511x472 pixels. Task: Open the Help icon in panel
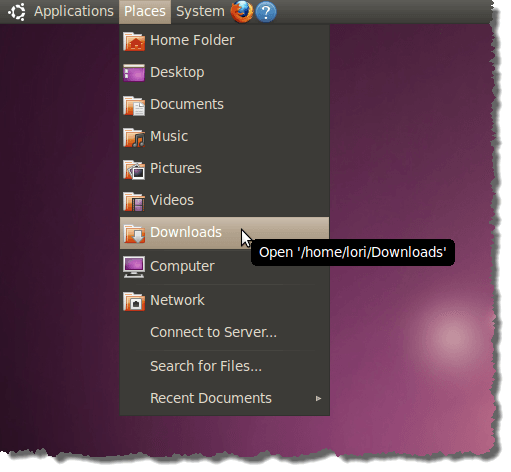point(266,12)
